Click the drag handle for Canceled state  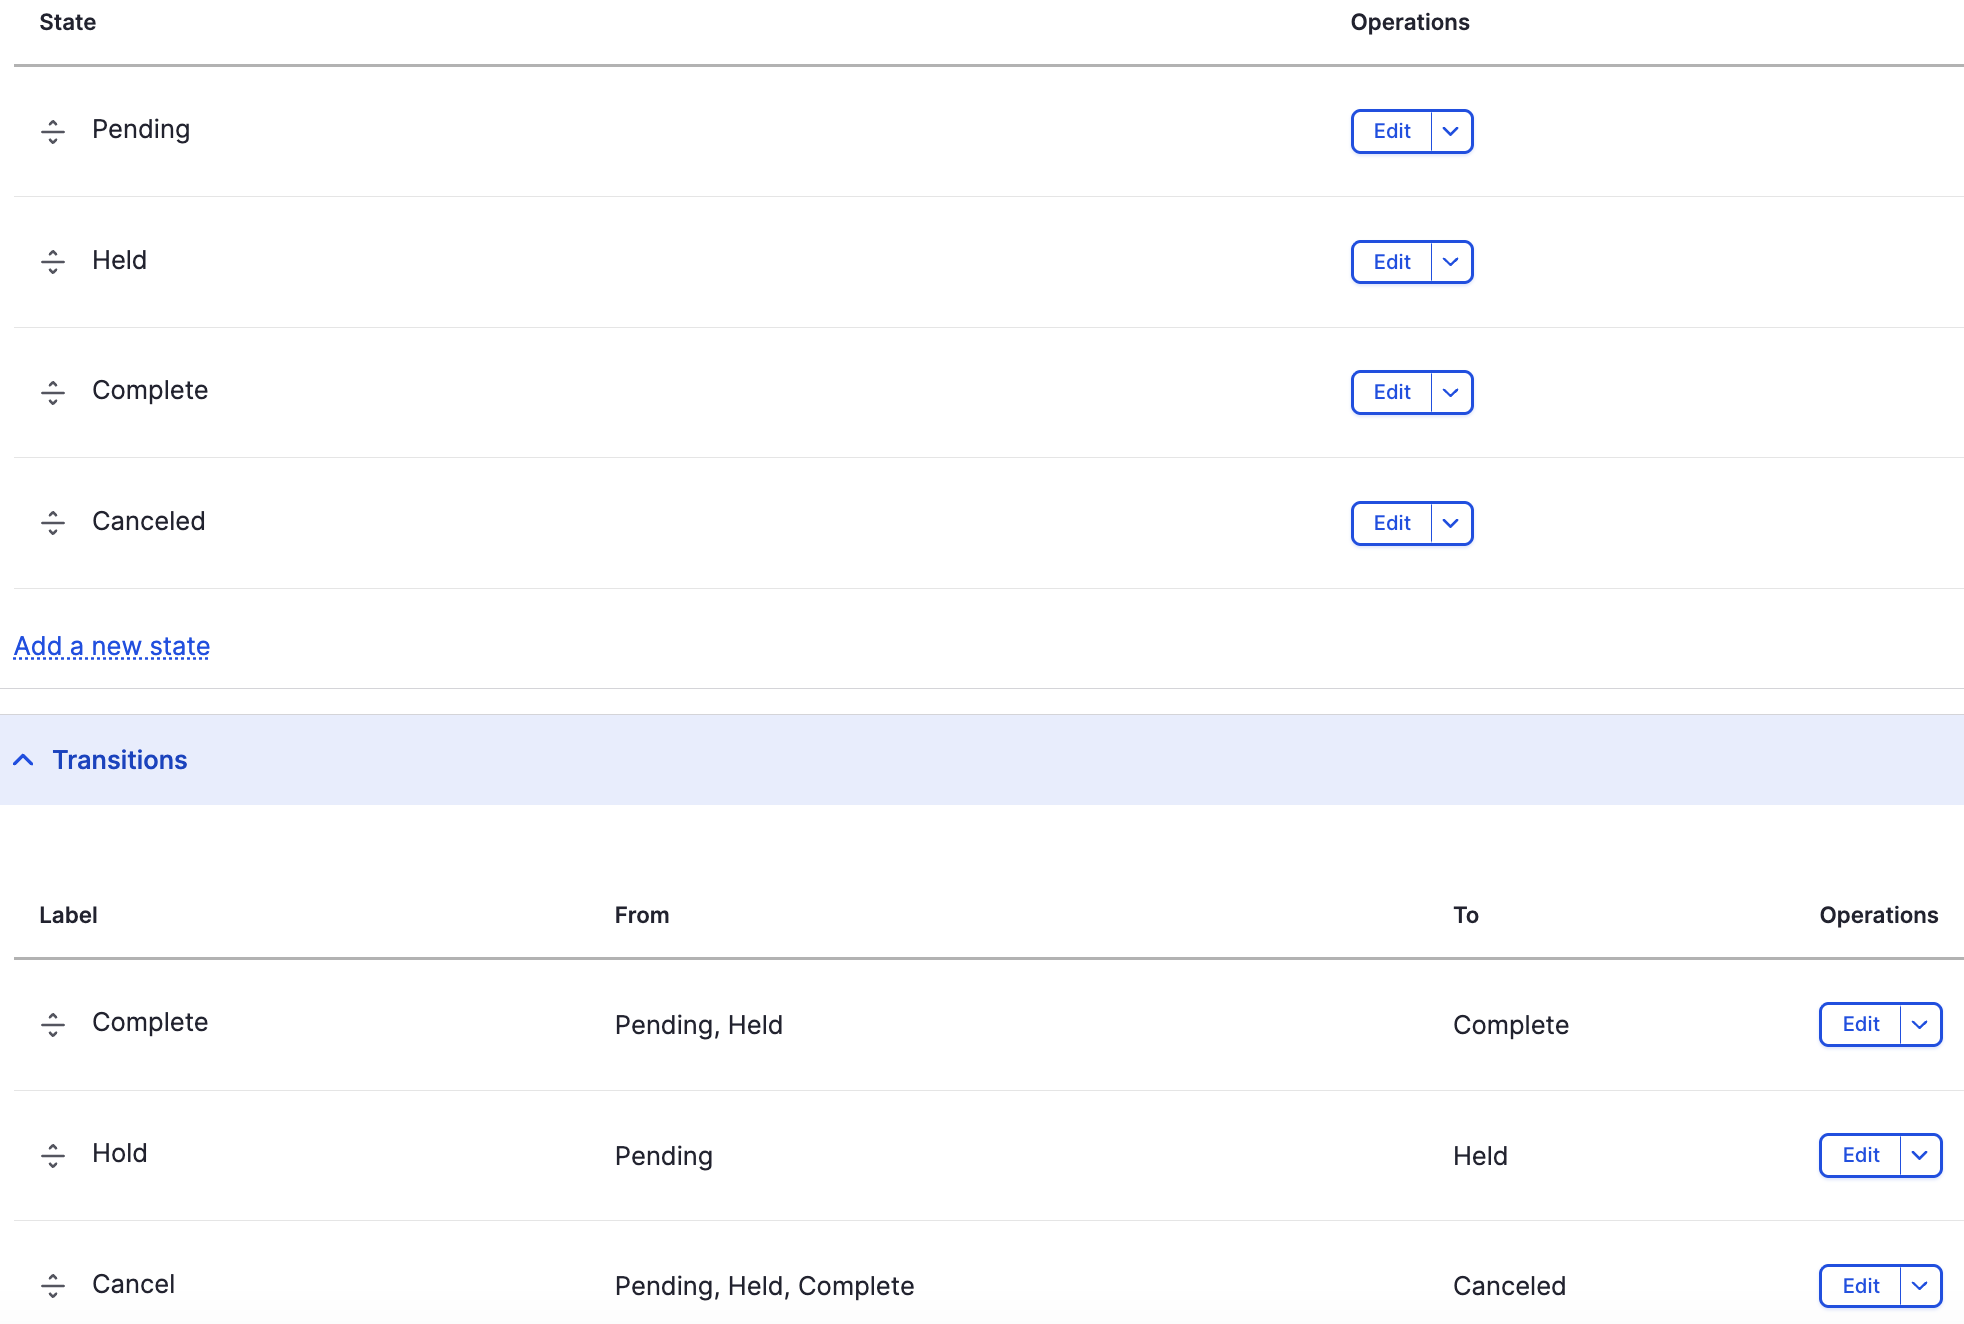click(x=53, y=523)
